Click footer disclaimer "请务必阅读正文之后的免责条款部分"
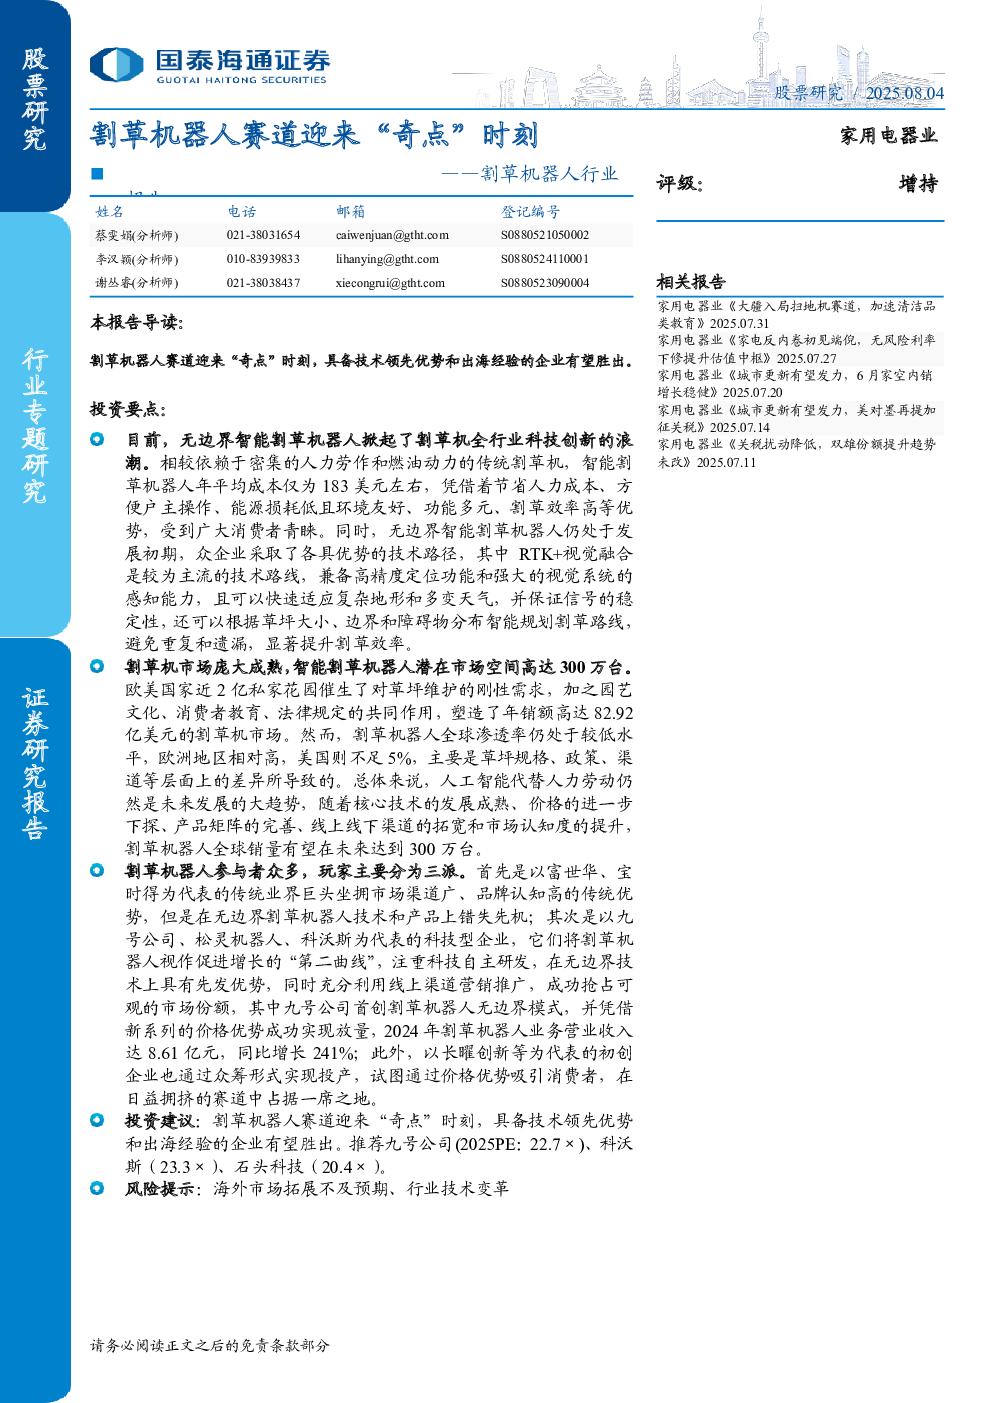 pyautogui.click(x=210, y=1345)
